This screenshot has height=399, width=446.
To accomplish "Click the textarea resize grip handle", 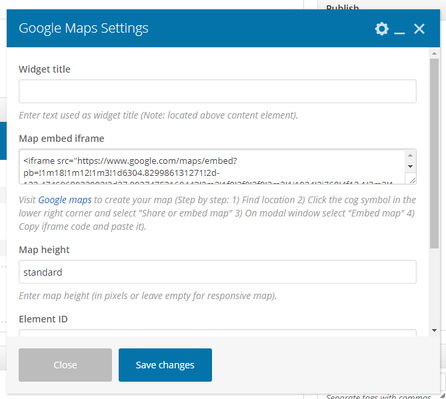I will (x=412, y=180).
